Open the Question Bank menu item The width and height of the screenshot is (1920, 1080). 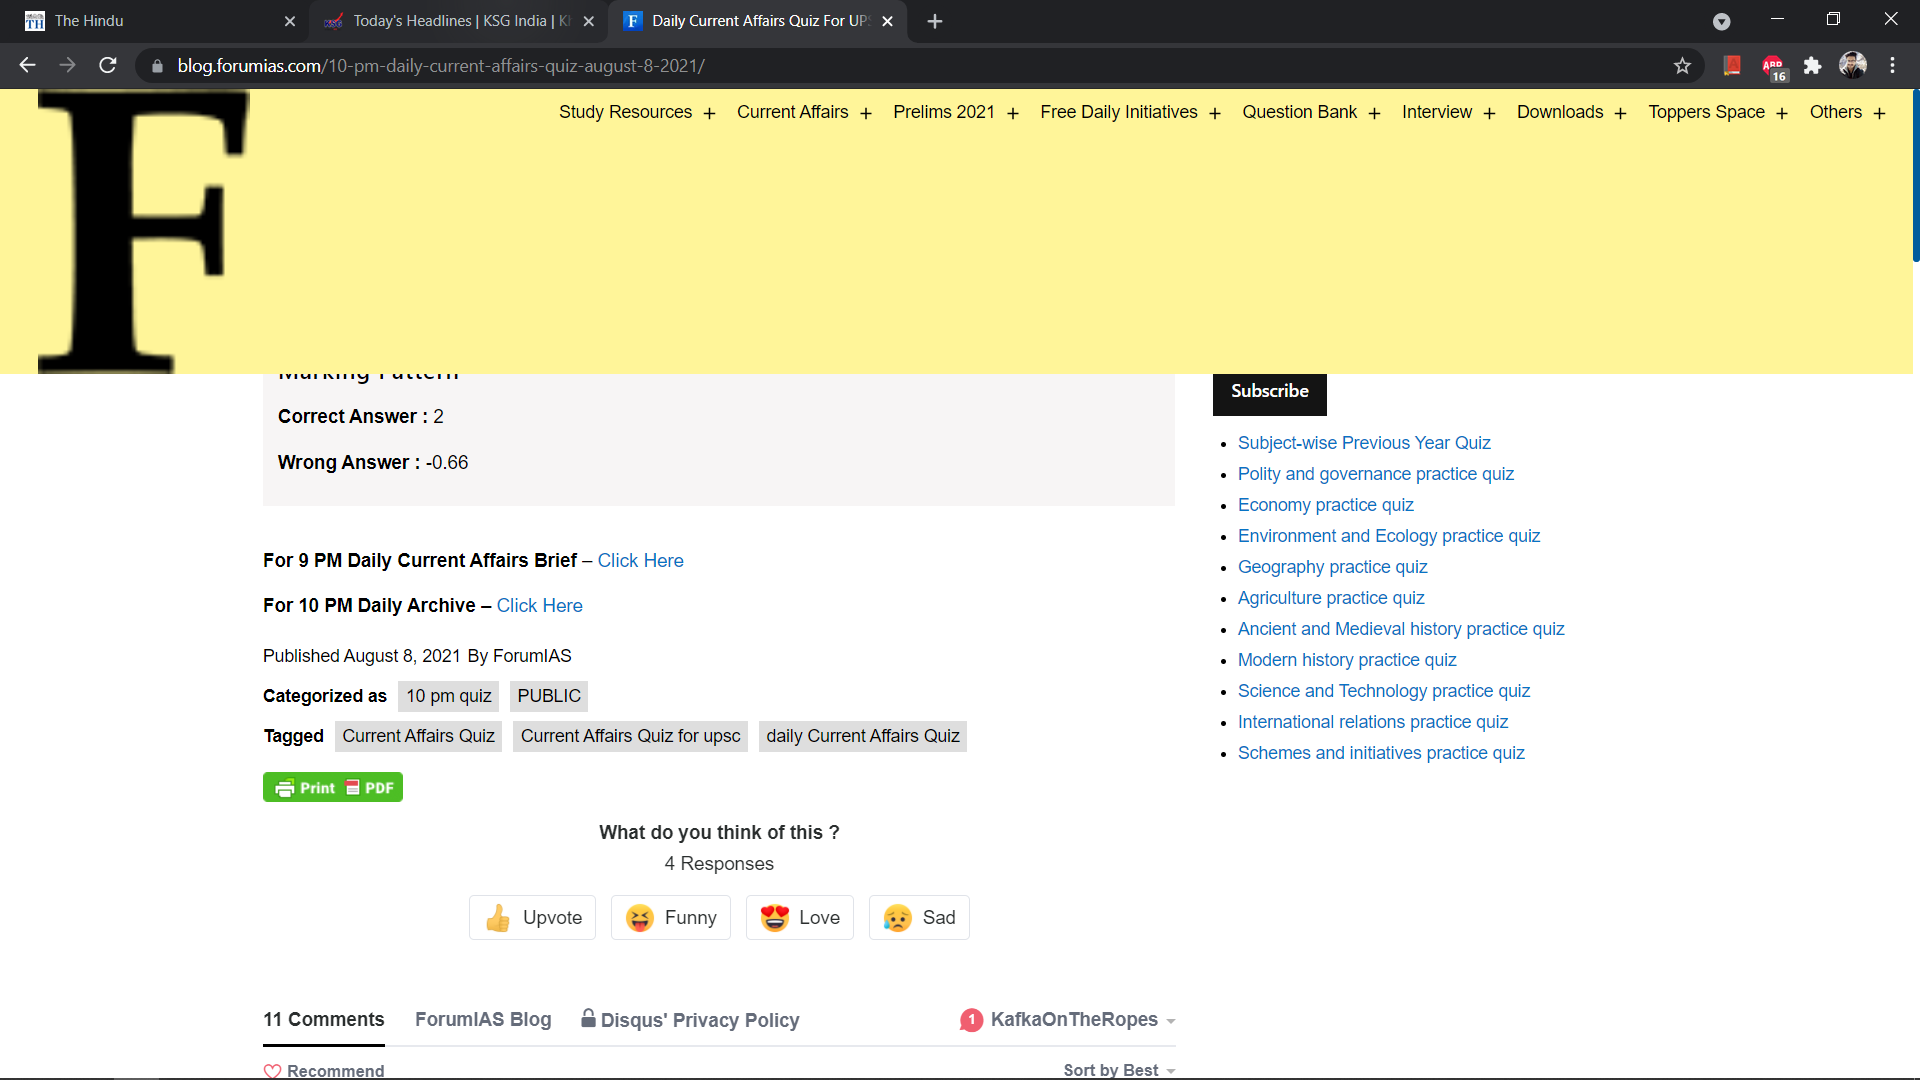click(1299, 113)
